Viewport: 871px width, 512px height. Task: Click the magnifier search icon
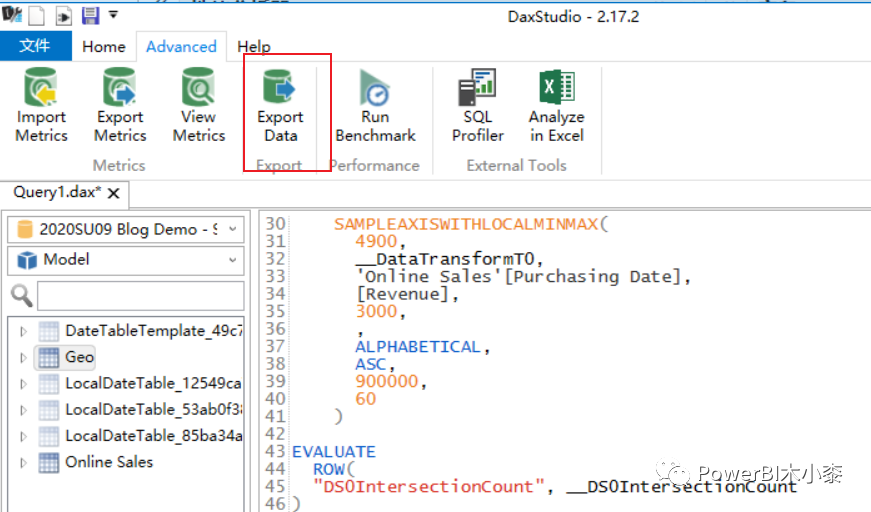click(x=22, y=295)
